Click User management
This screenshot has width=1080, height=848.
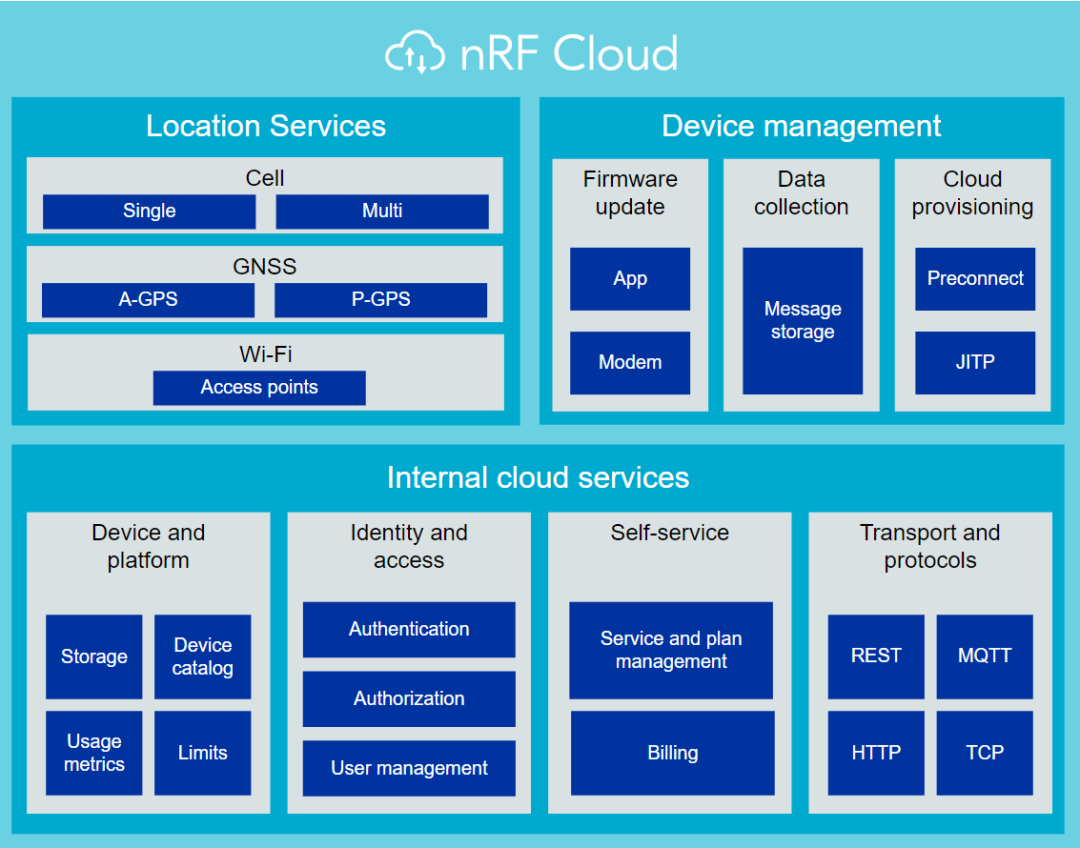coord(408,768)
